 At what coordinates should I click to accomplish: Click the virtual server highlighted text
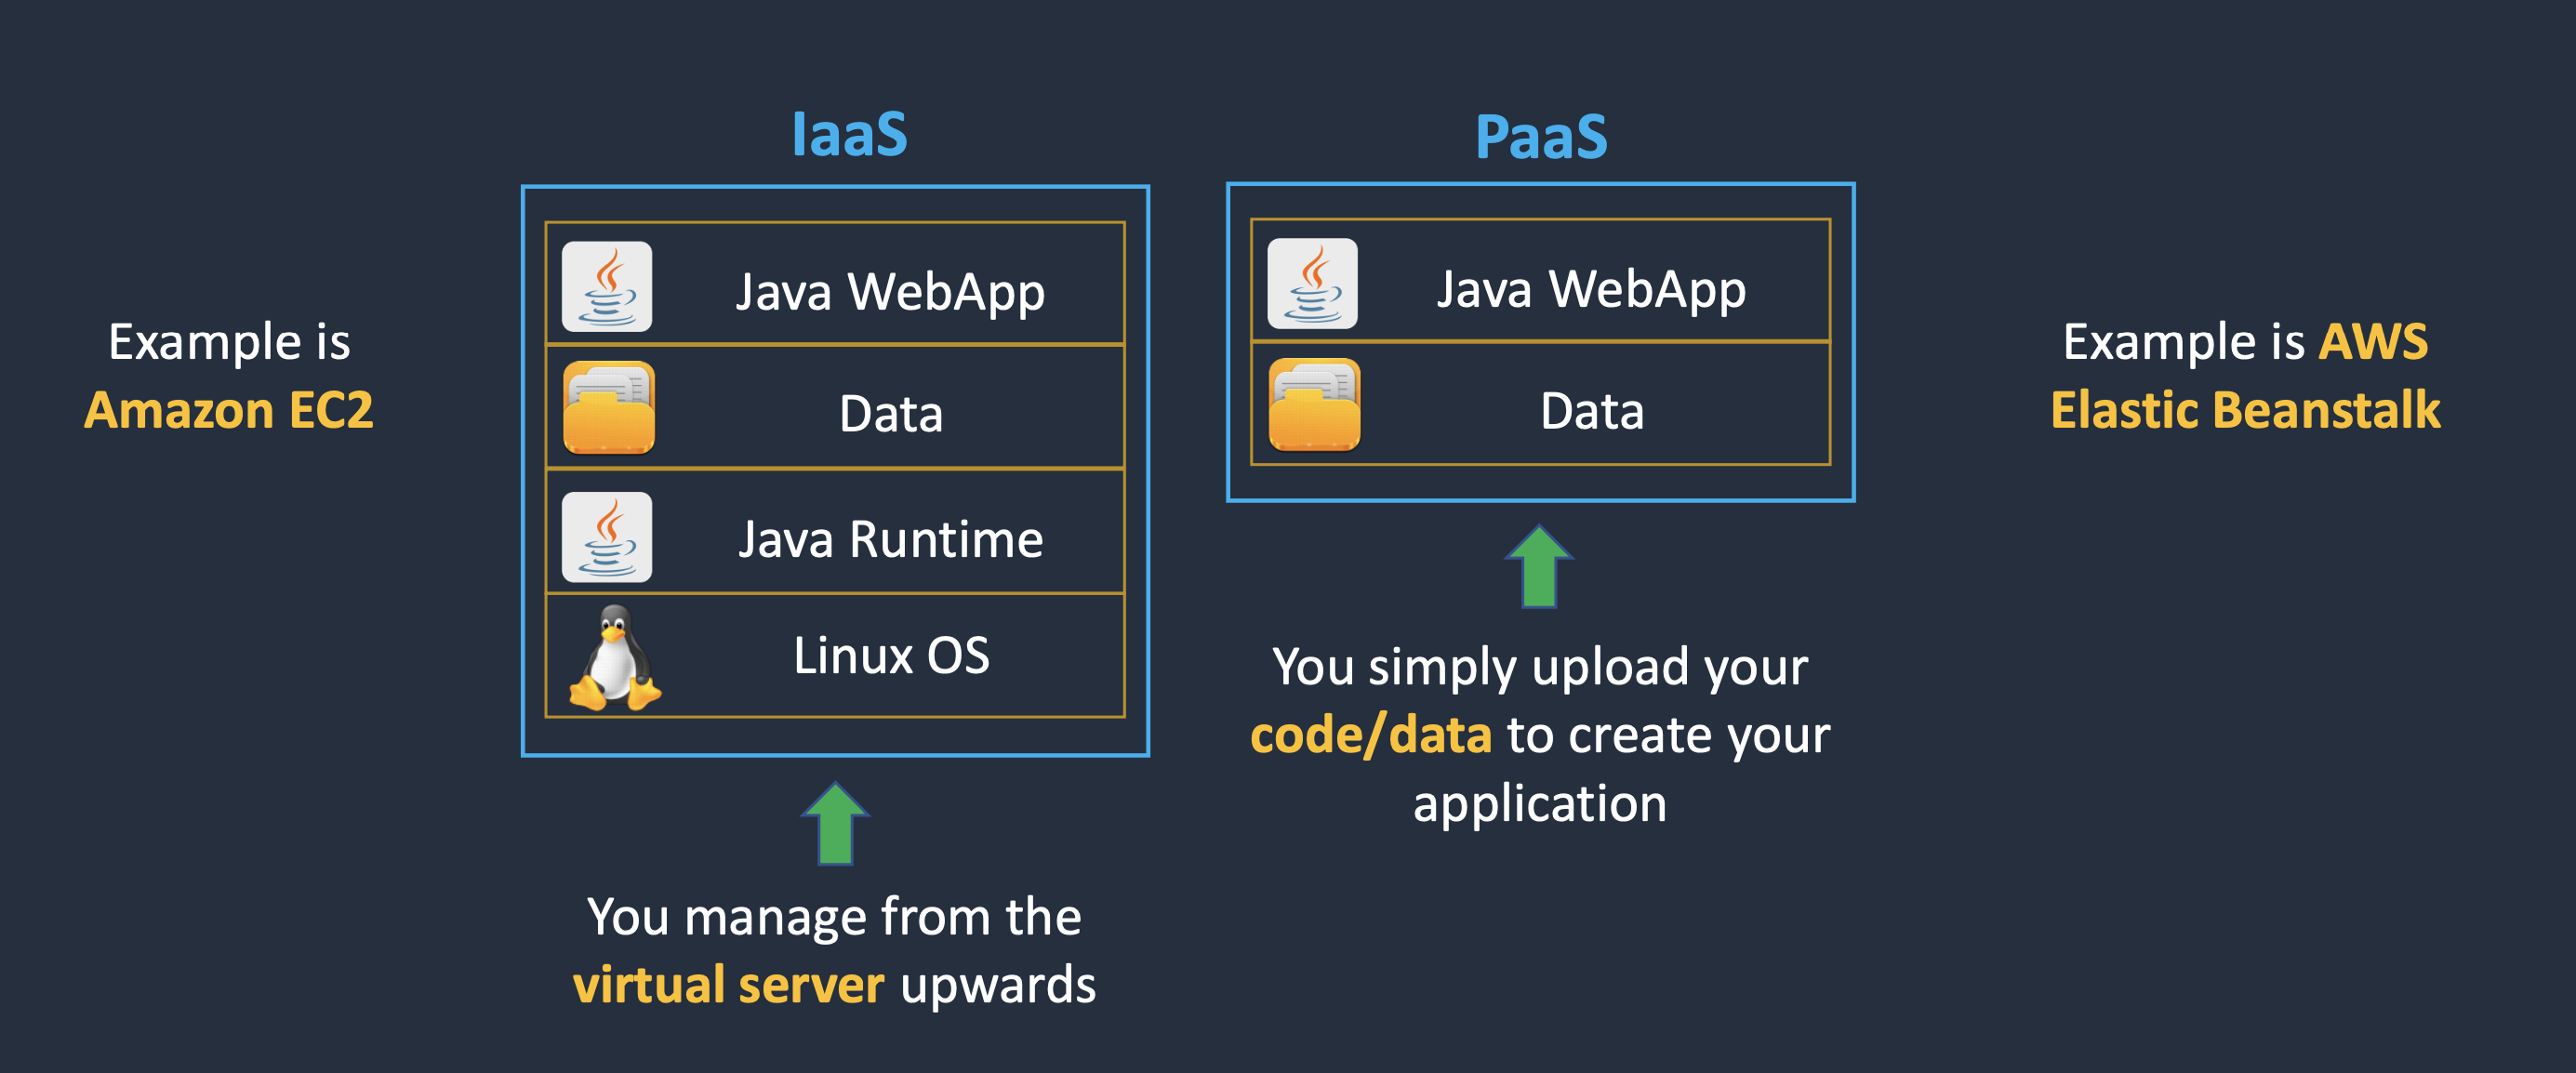729,985
